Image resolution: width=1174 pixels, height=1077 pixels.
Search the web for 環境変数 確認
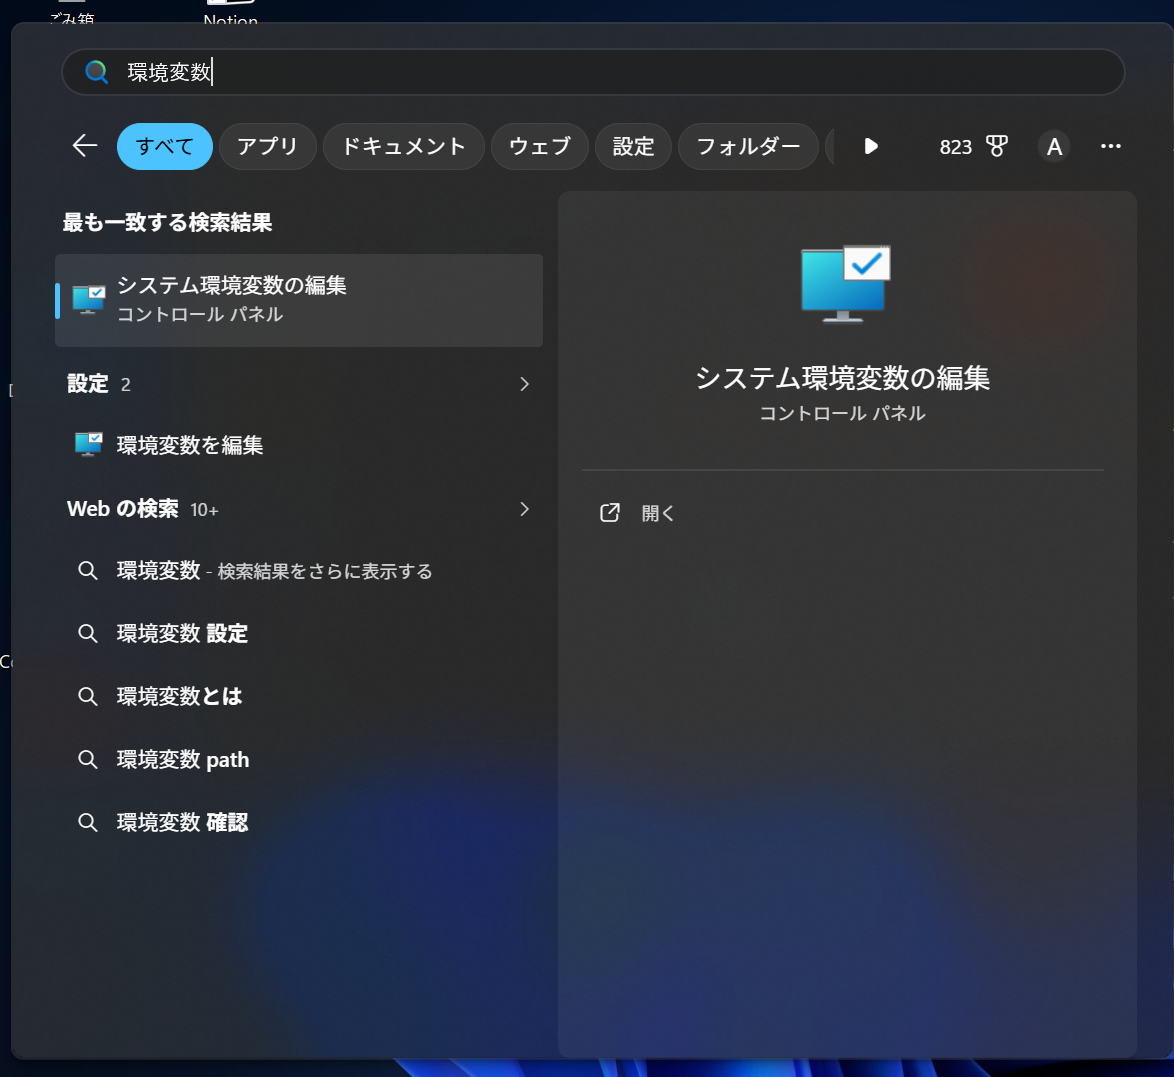[299, 822]
